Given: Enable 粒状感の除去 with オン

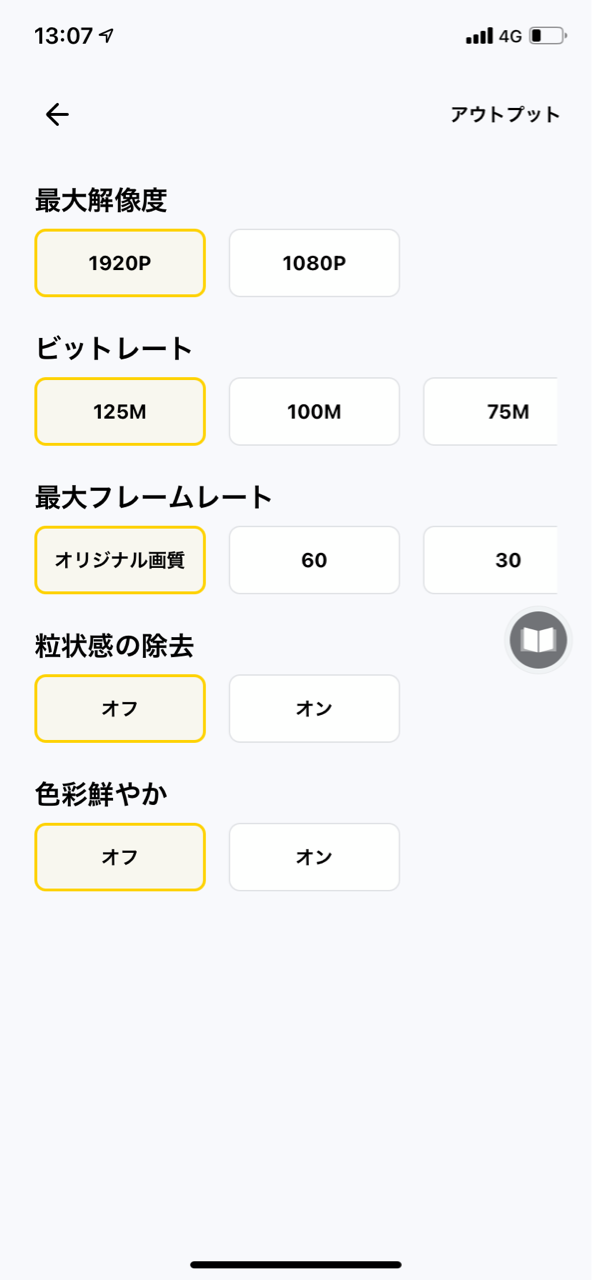Looking at the screenshot, I should coord(314,709).
